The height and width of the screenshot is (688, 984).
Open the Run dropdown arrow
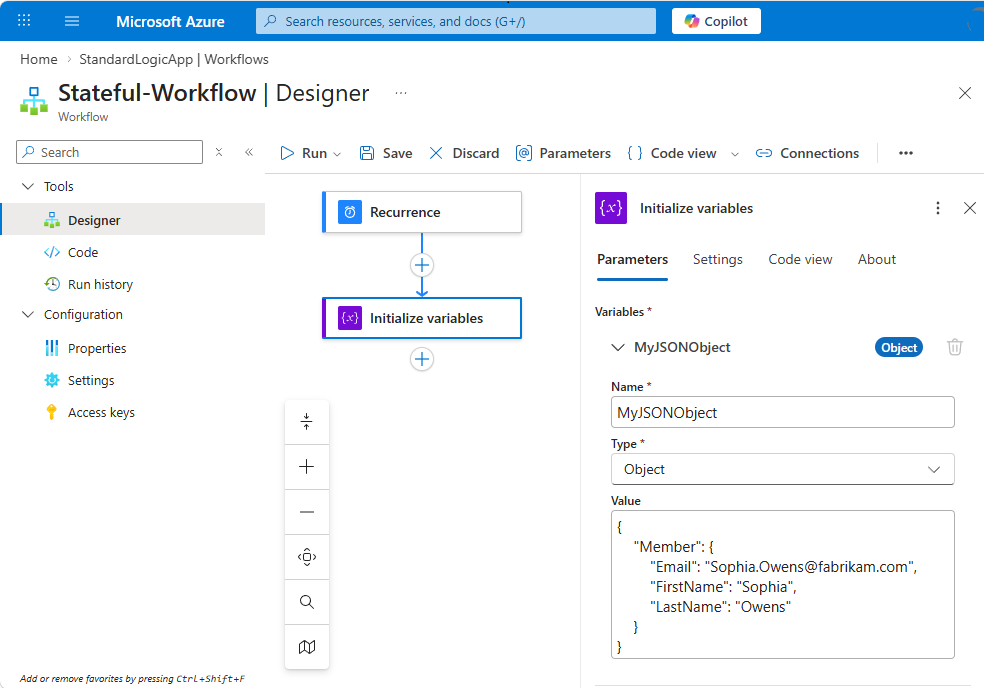point(337,154)
